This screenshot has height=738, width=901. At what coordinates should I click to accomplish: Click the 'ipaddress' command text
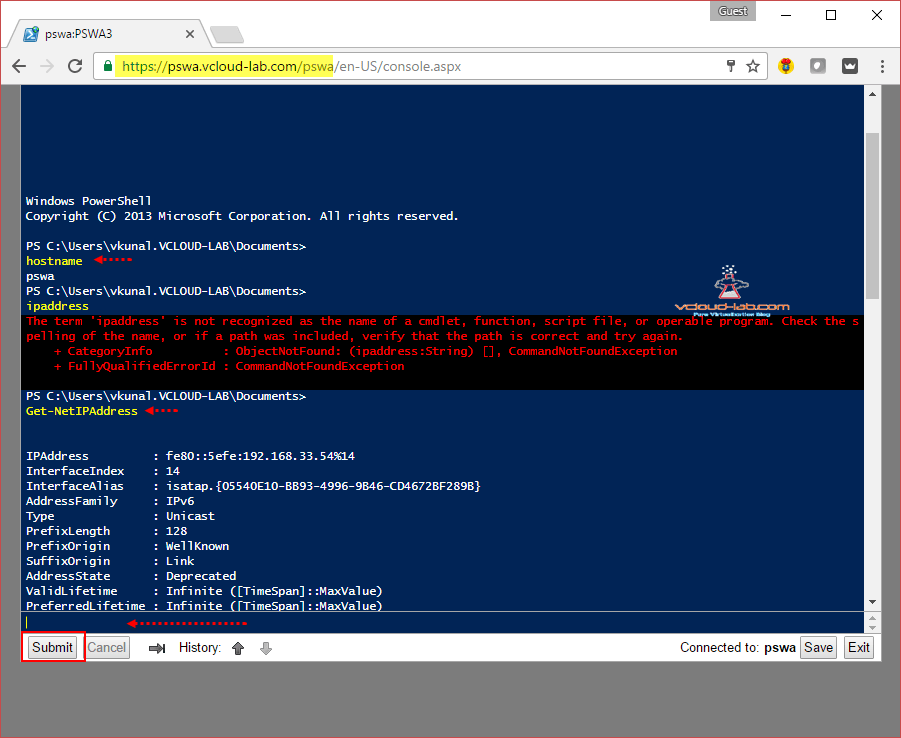pos(57,306)
